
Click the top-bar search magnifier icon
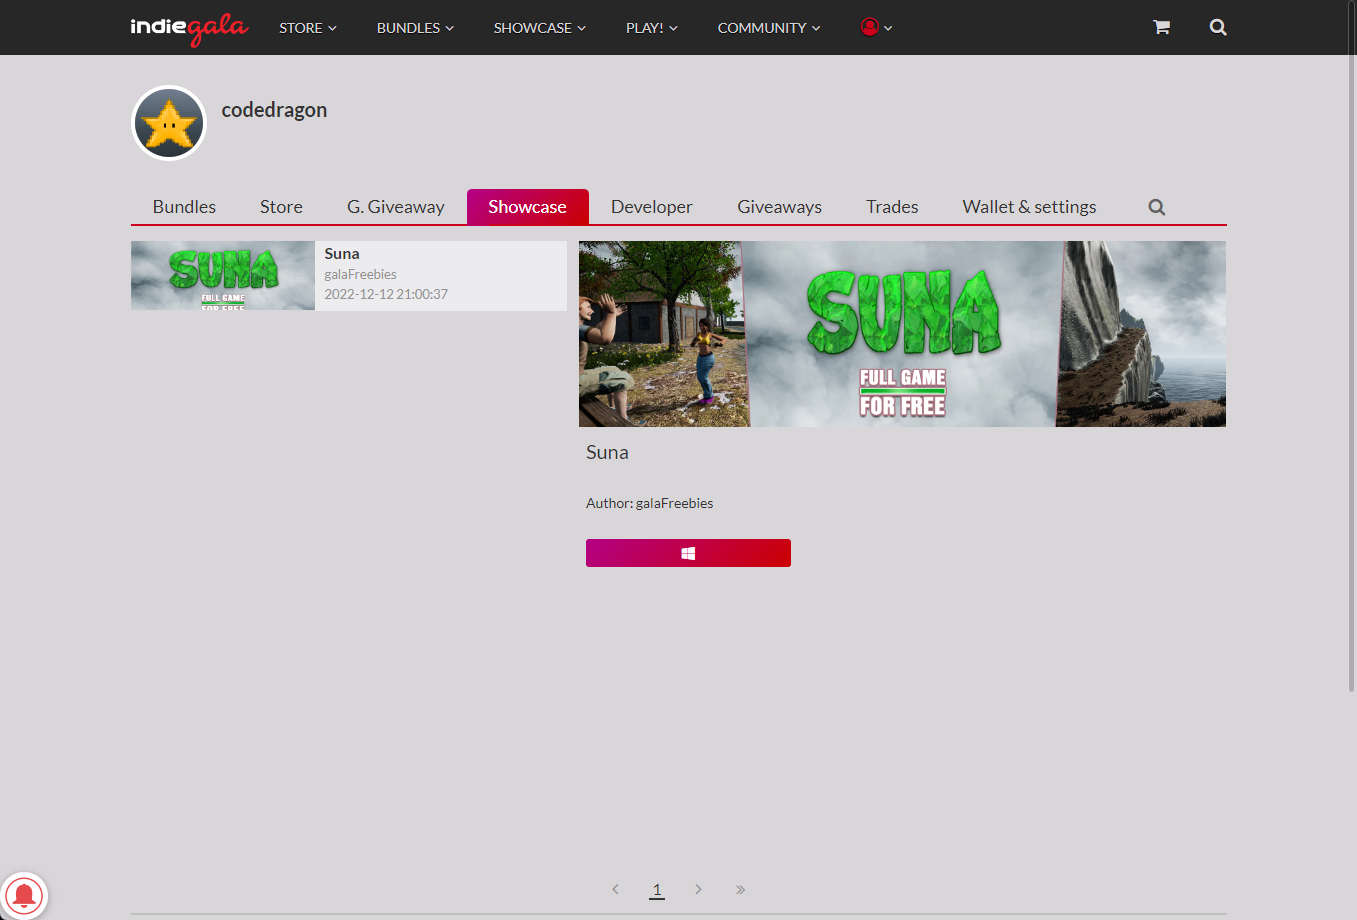coord(1218,27)
